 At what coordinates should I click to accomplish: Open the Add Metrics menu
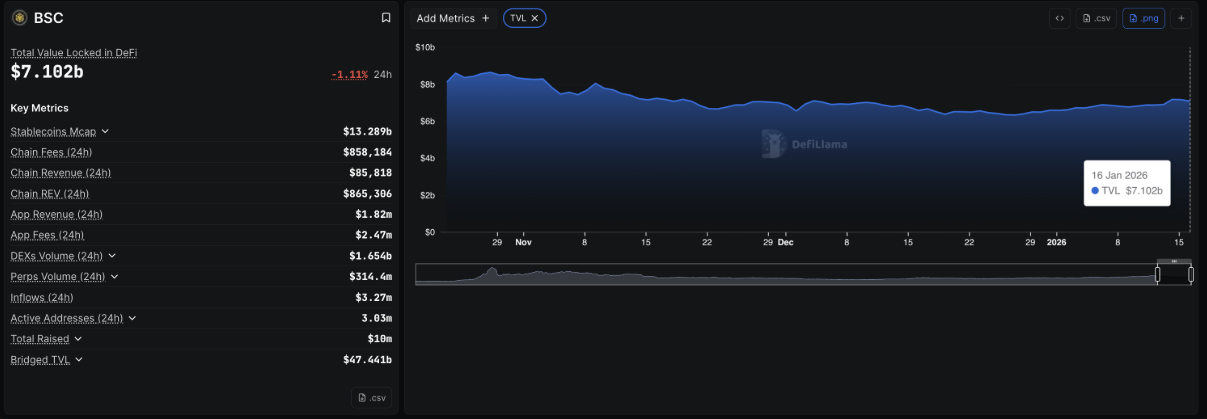click(453, 18)
